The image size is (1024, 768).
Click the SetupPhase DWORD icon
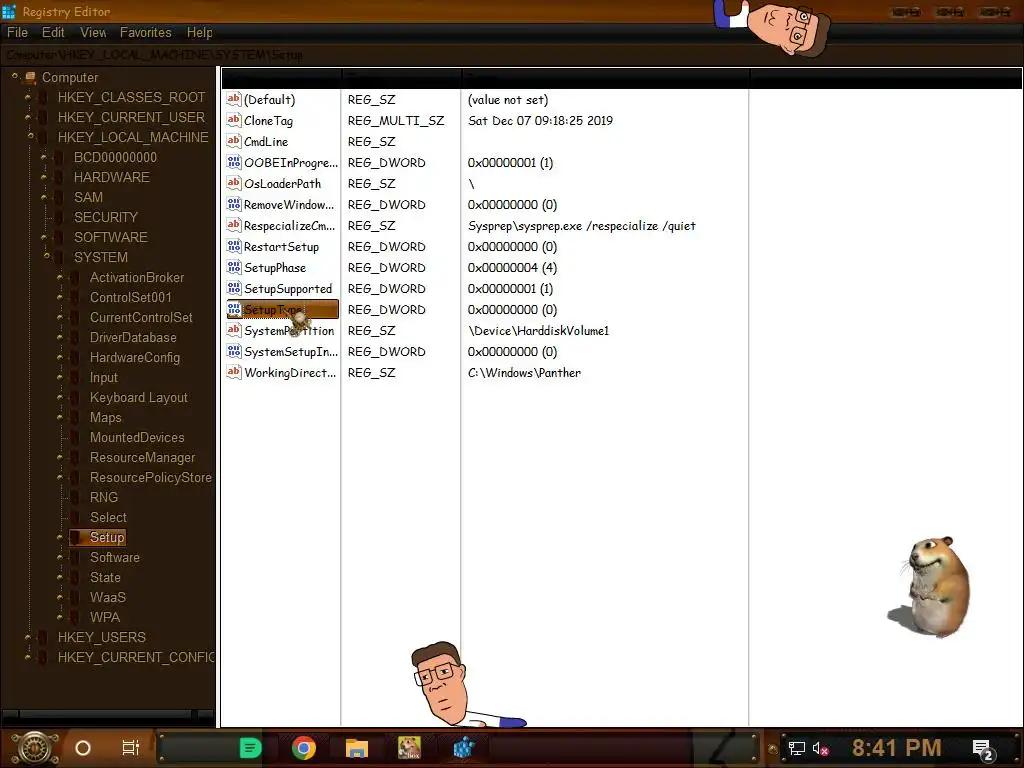pos(234,267)
